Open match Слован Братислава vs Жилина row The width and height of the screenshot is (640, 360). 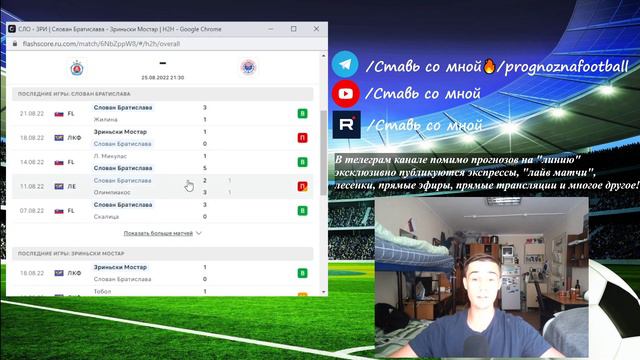click(x=162, y=113)
